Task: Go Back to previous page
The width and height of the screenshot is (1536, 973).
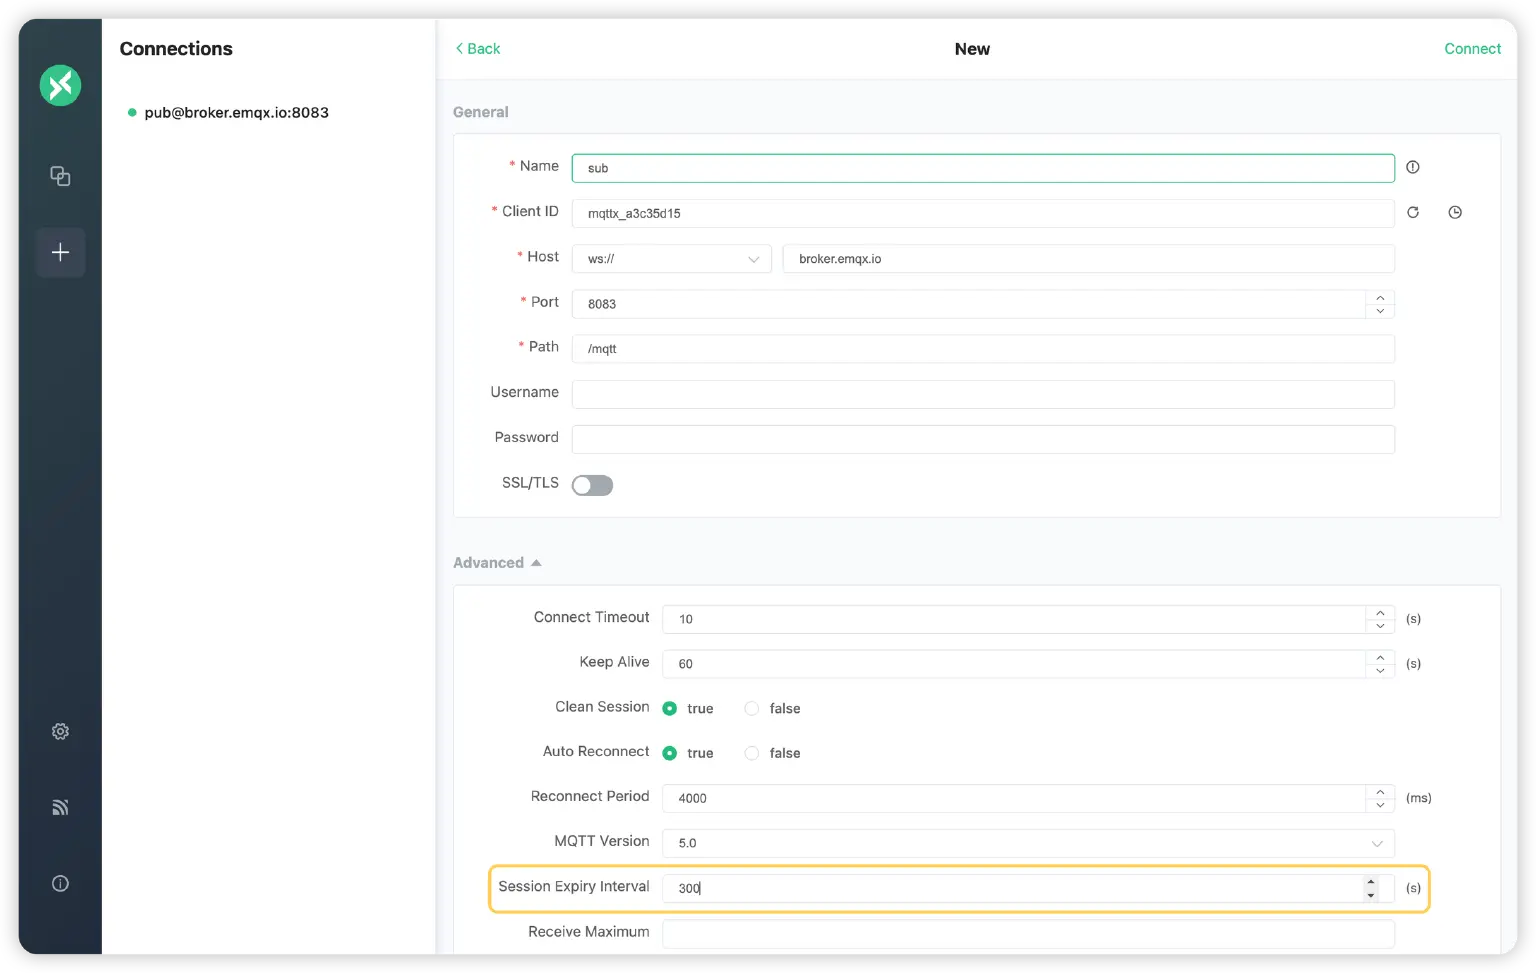Action: (478, 49)
